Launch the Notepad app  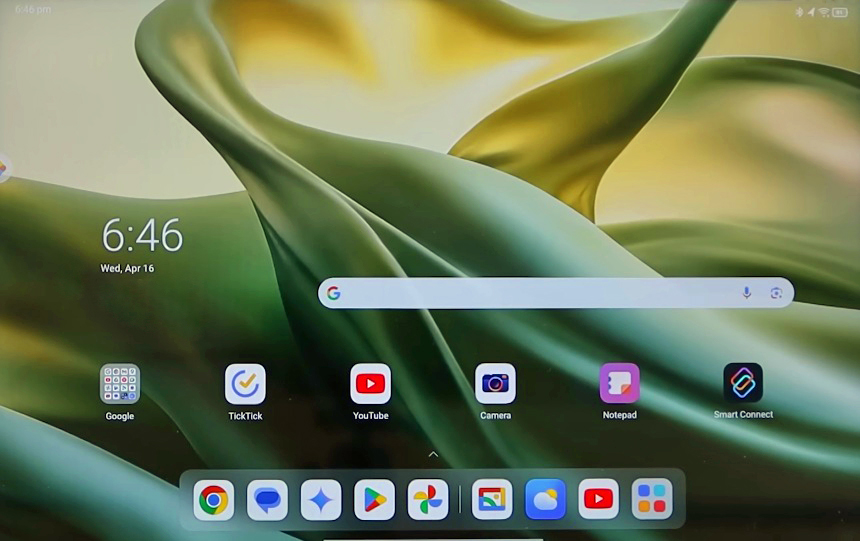(x=620, y=383)
